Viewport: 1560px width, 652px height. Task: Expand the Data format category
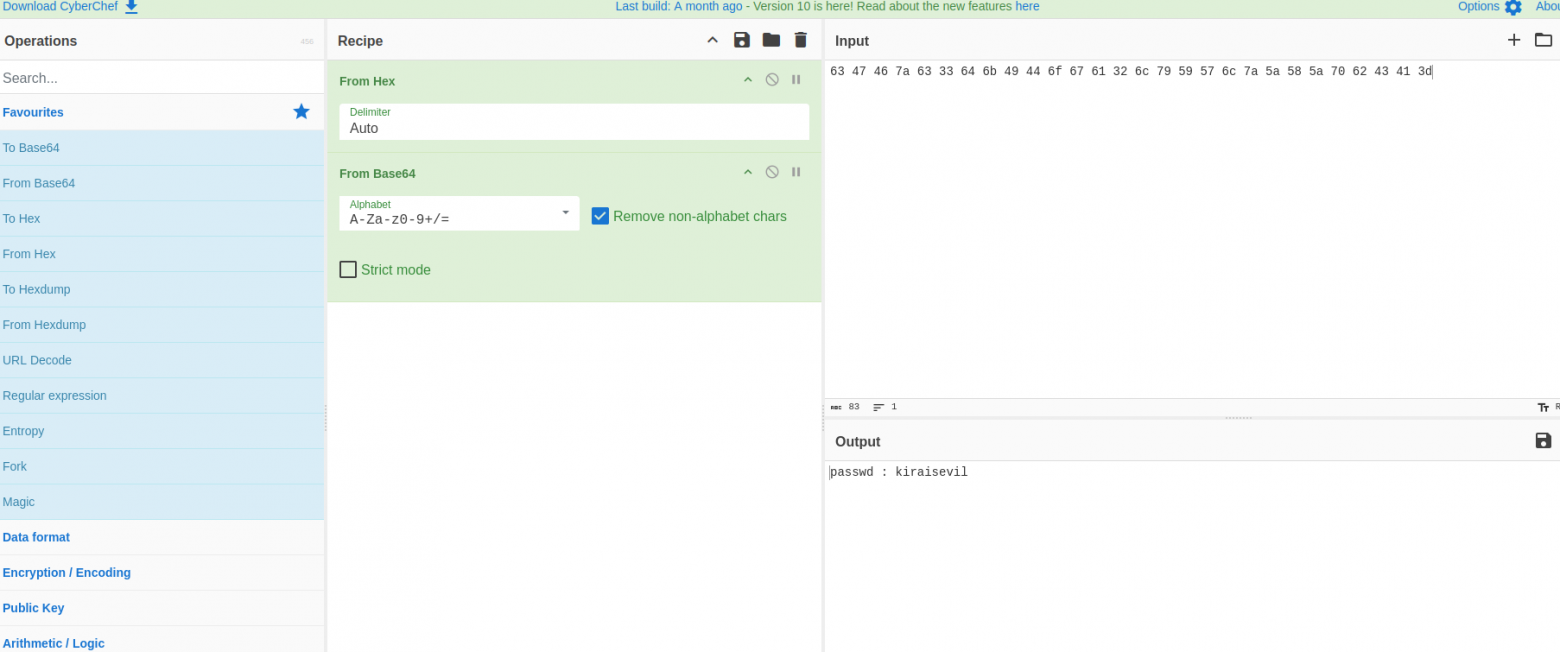[x=162, y=537]
